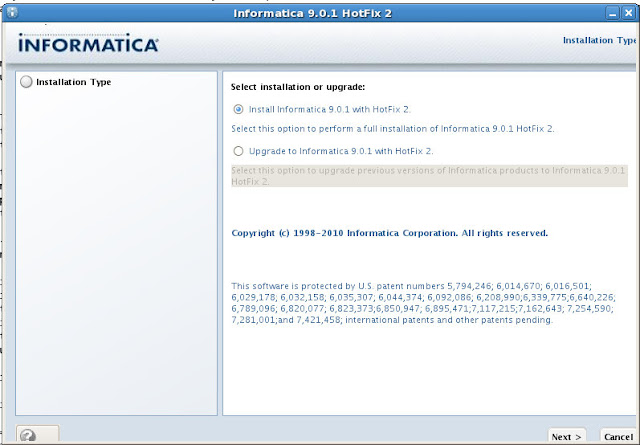
Task: Click the U.S. patent numbers paragraph
Action: point(423,303)
